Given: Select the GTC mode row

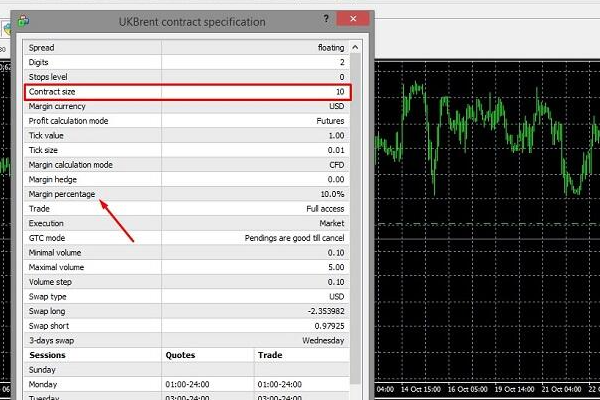Looking at the screenshot, I should 187,238.
